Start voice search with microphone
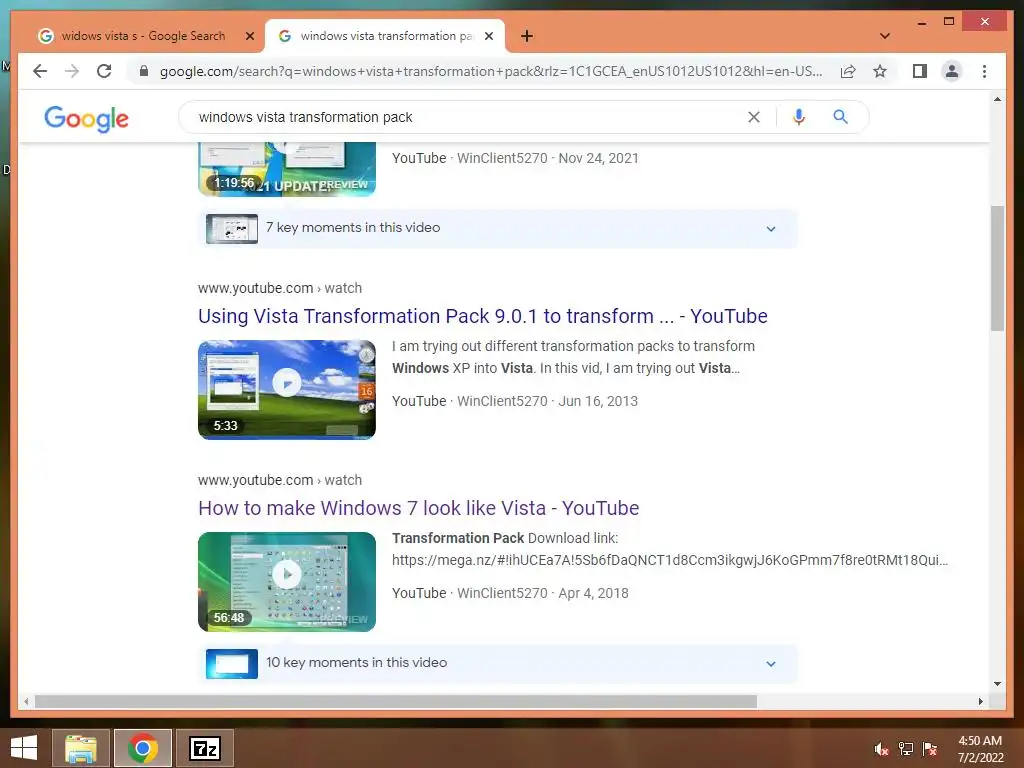The height and width of the screenshot is (768, 1024). [x=799, y=117]
